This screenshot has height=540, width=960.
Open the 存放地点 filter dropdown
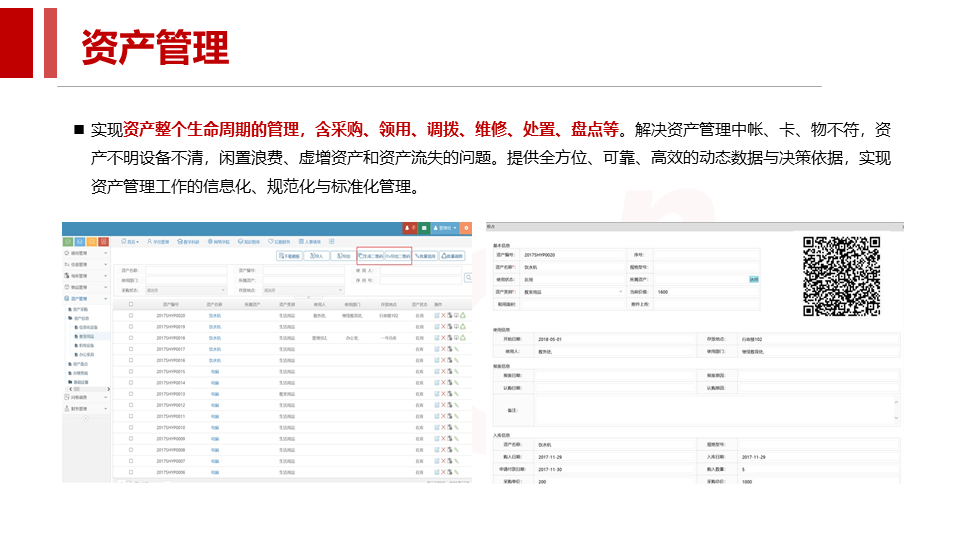tap(303, 290)
